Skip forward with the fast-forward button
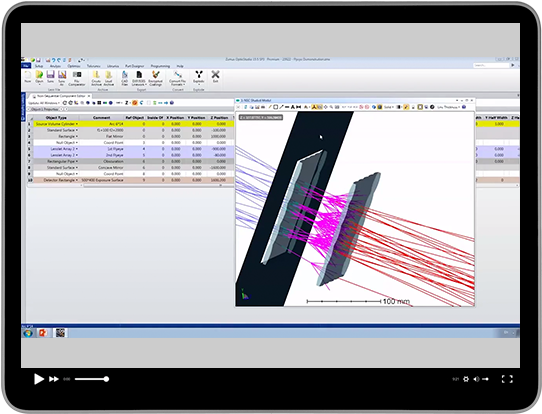 pos(54,379)
